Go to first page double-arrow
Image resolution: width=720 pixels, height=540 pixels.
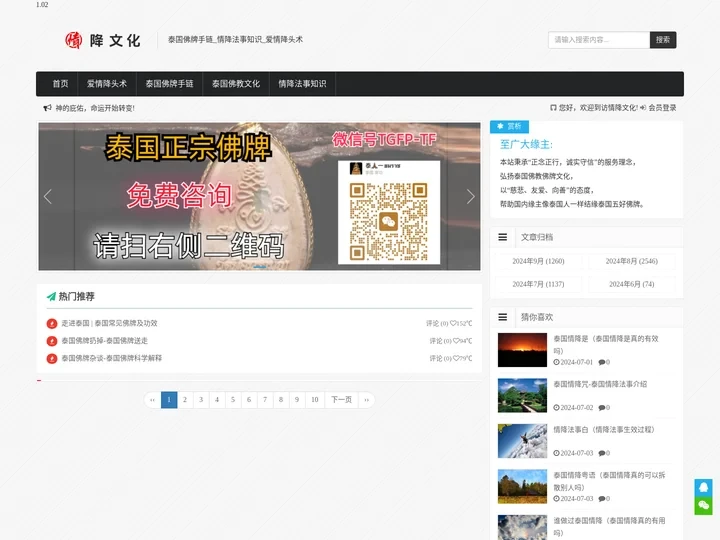click(152, 400)
